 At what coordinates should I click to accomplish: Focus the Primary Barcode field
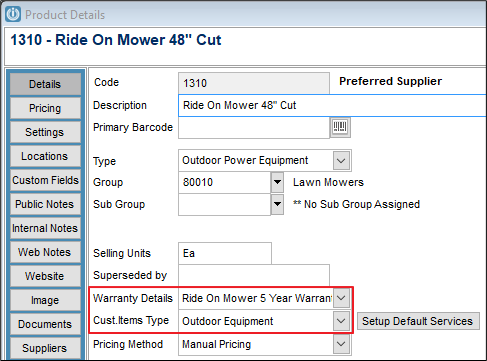tap(254, 127)
